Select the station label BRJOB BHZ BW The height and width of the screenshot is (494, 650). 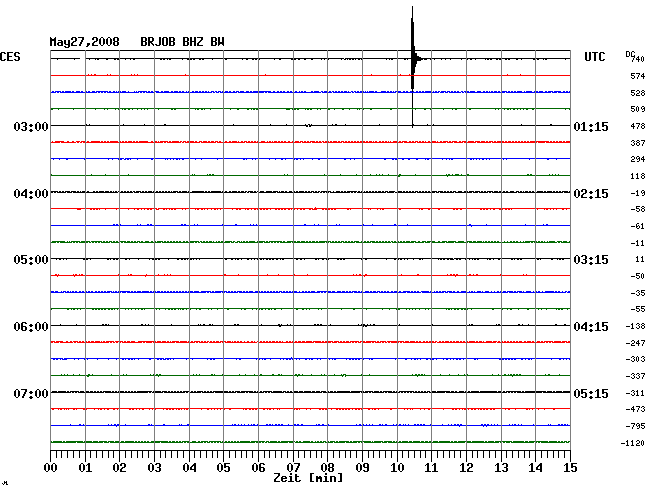182,42
